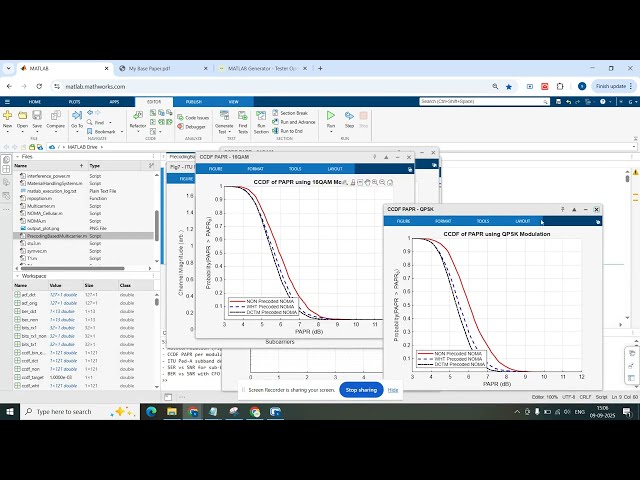Click the zoom in icon on 16QAM axes toolbar
The height and width of the screenshot is (480, 640).
(x=375, y=182)
